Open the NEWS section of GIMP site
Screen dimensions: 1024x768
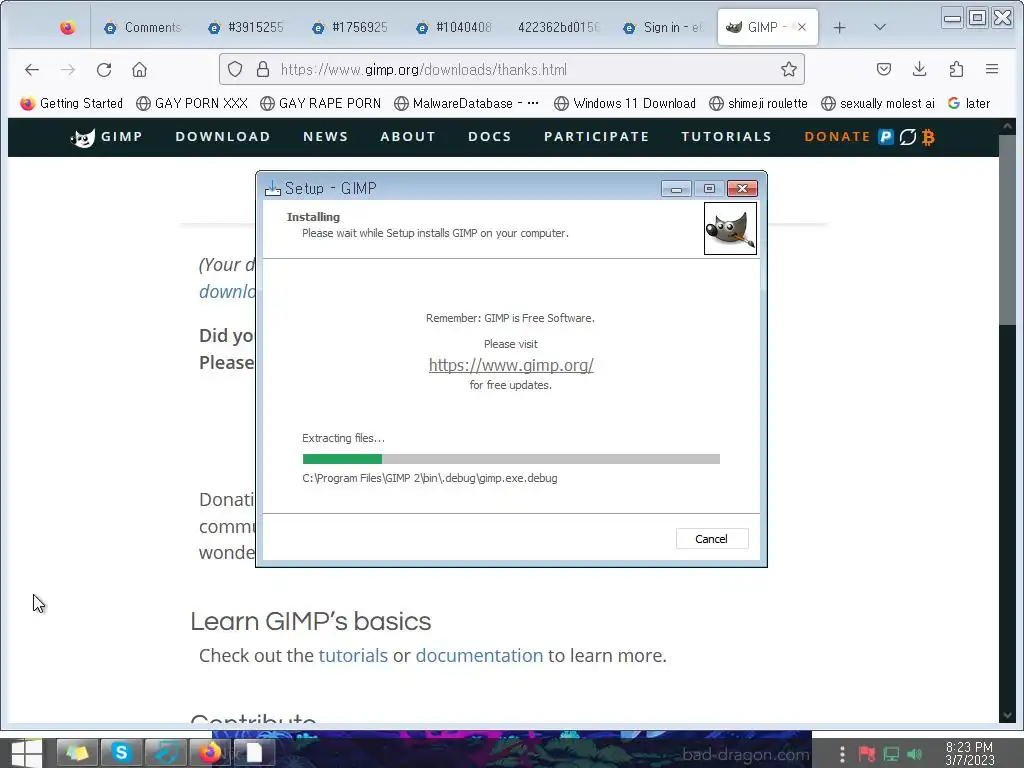click(325, 136)
